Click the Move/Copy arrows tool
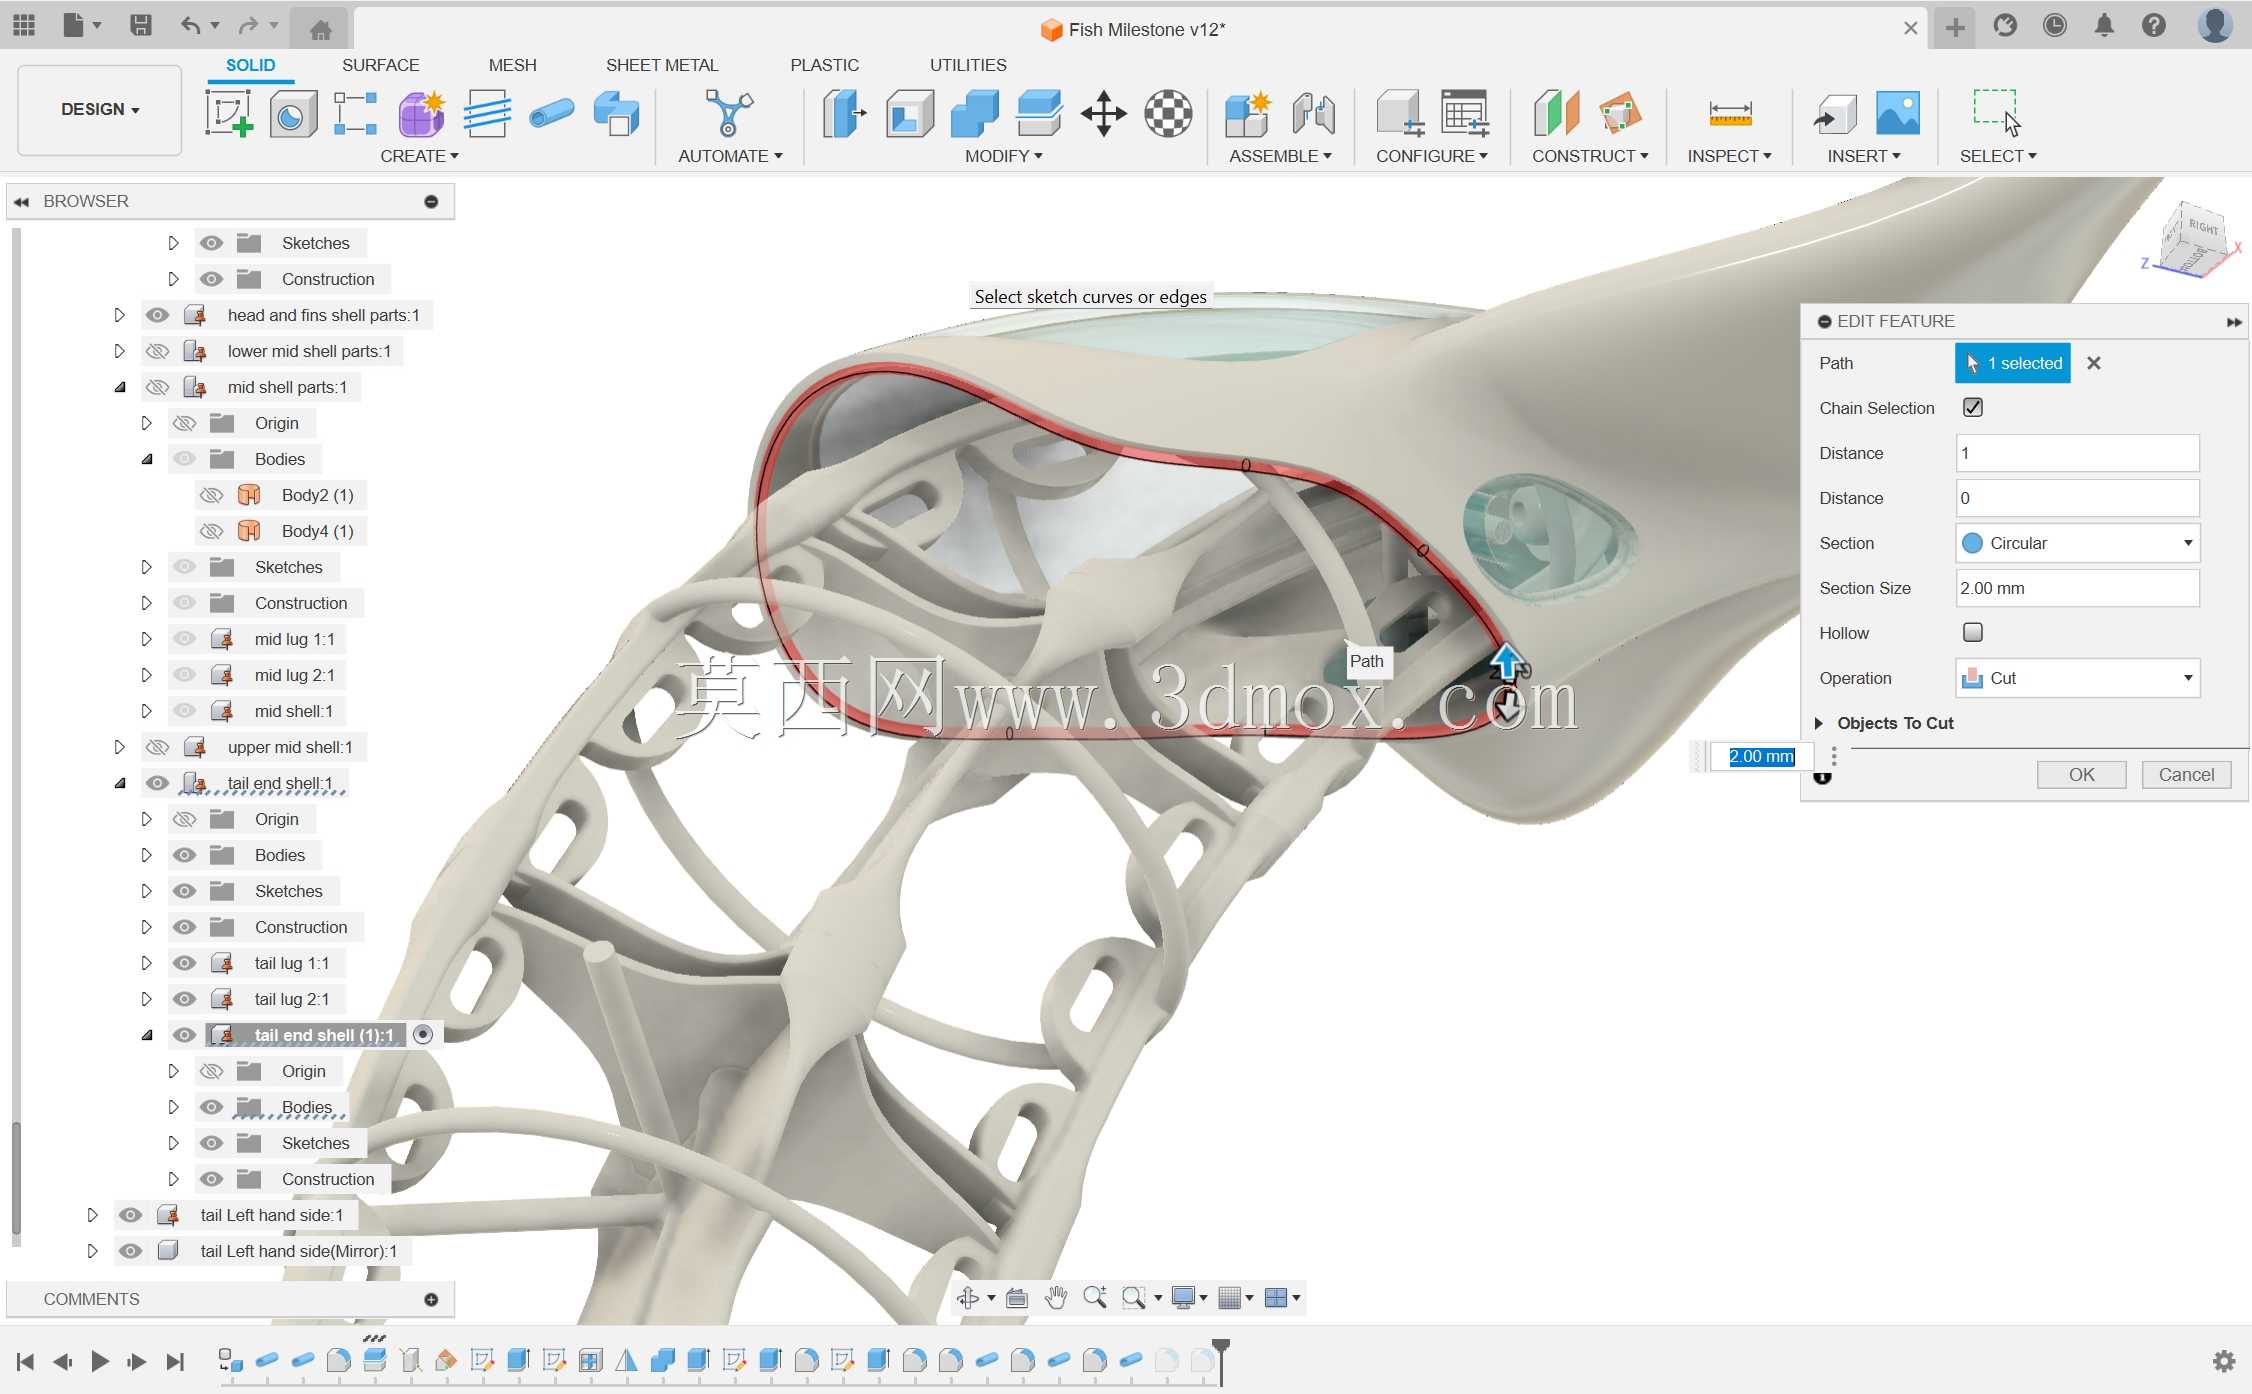 point(1104,113)
